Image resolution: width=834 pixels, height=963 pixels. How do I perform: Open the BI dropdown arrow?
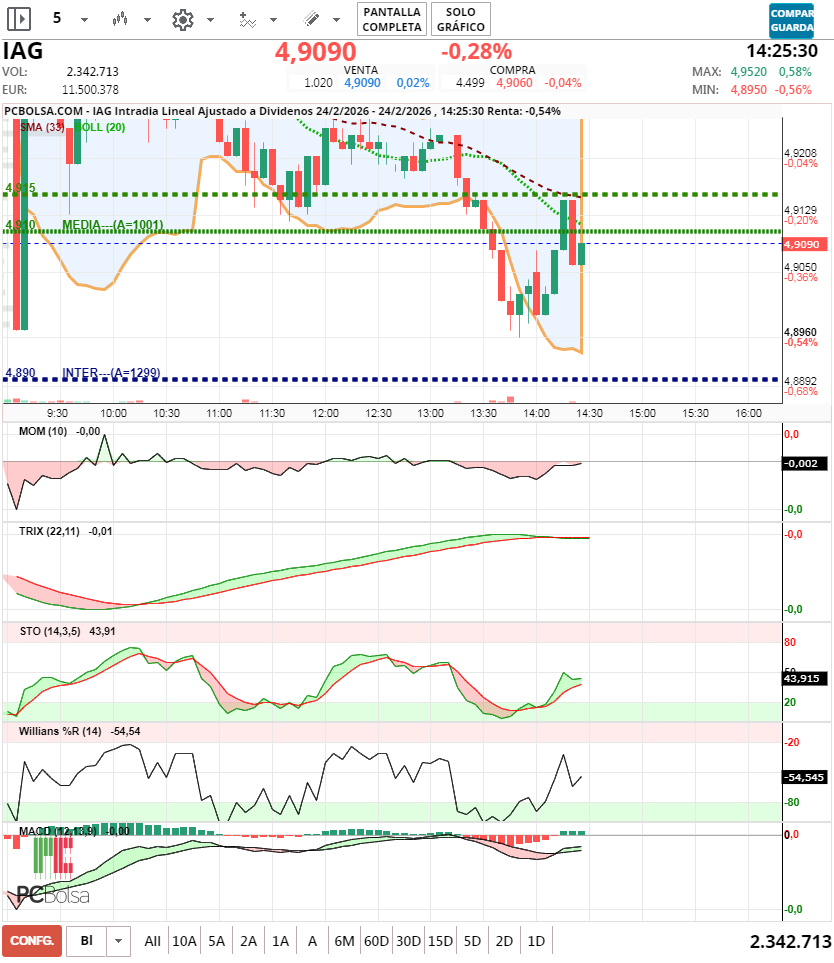[119, 941]
